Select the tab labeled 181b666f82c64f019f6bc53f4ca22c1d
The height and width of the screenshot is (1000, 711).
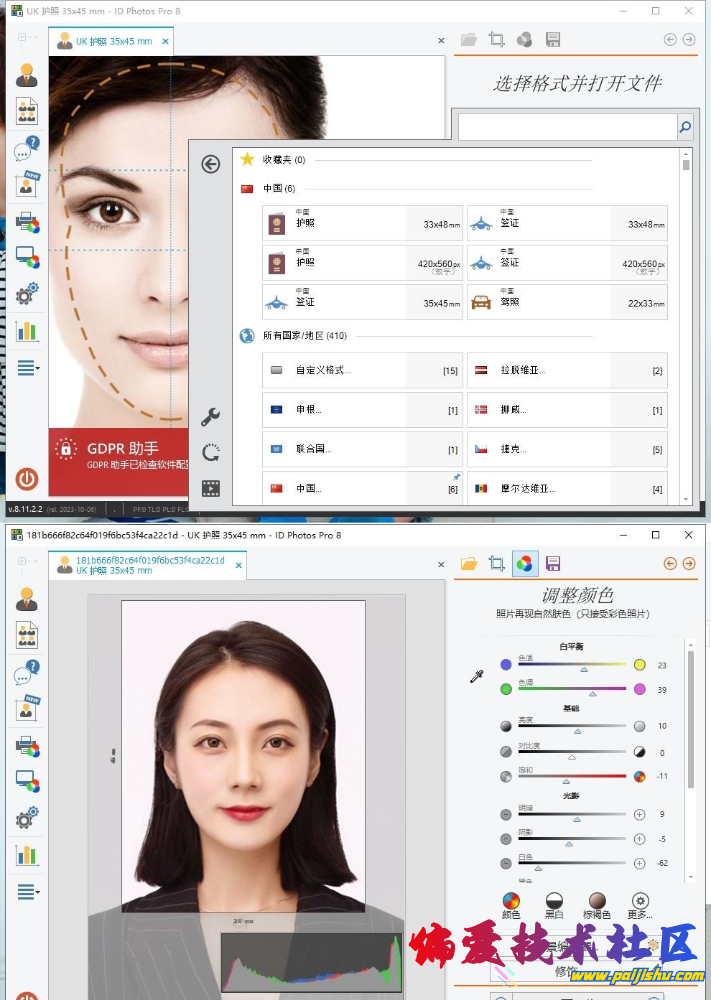coord(148,565)
